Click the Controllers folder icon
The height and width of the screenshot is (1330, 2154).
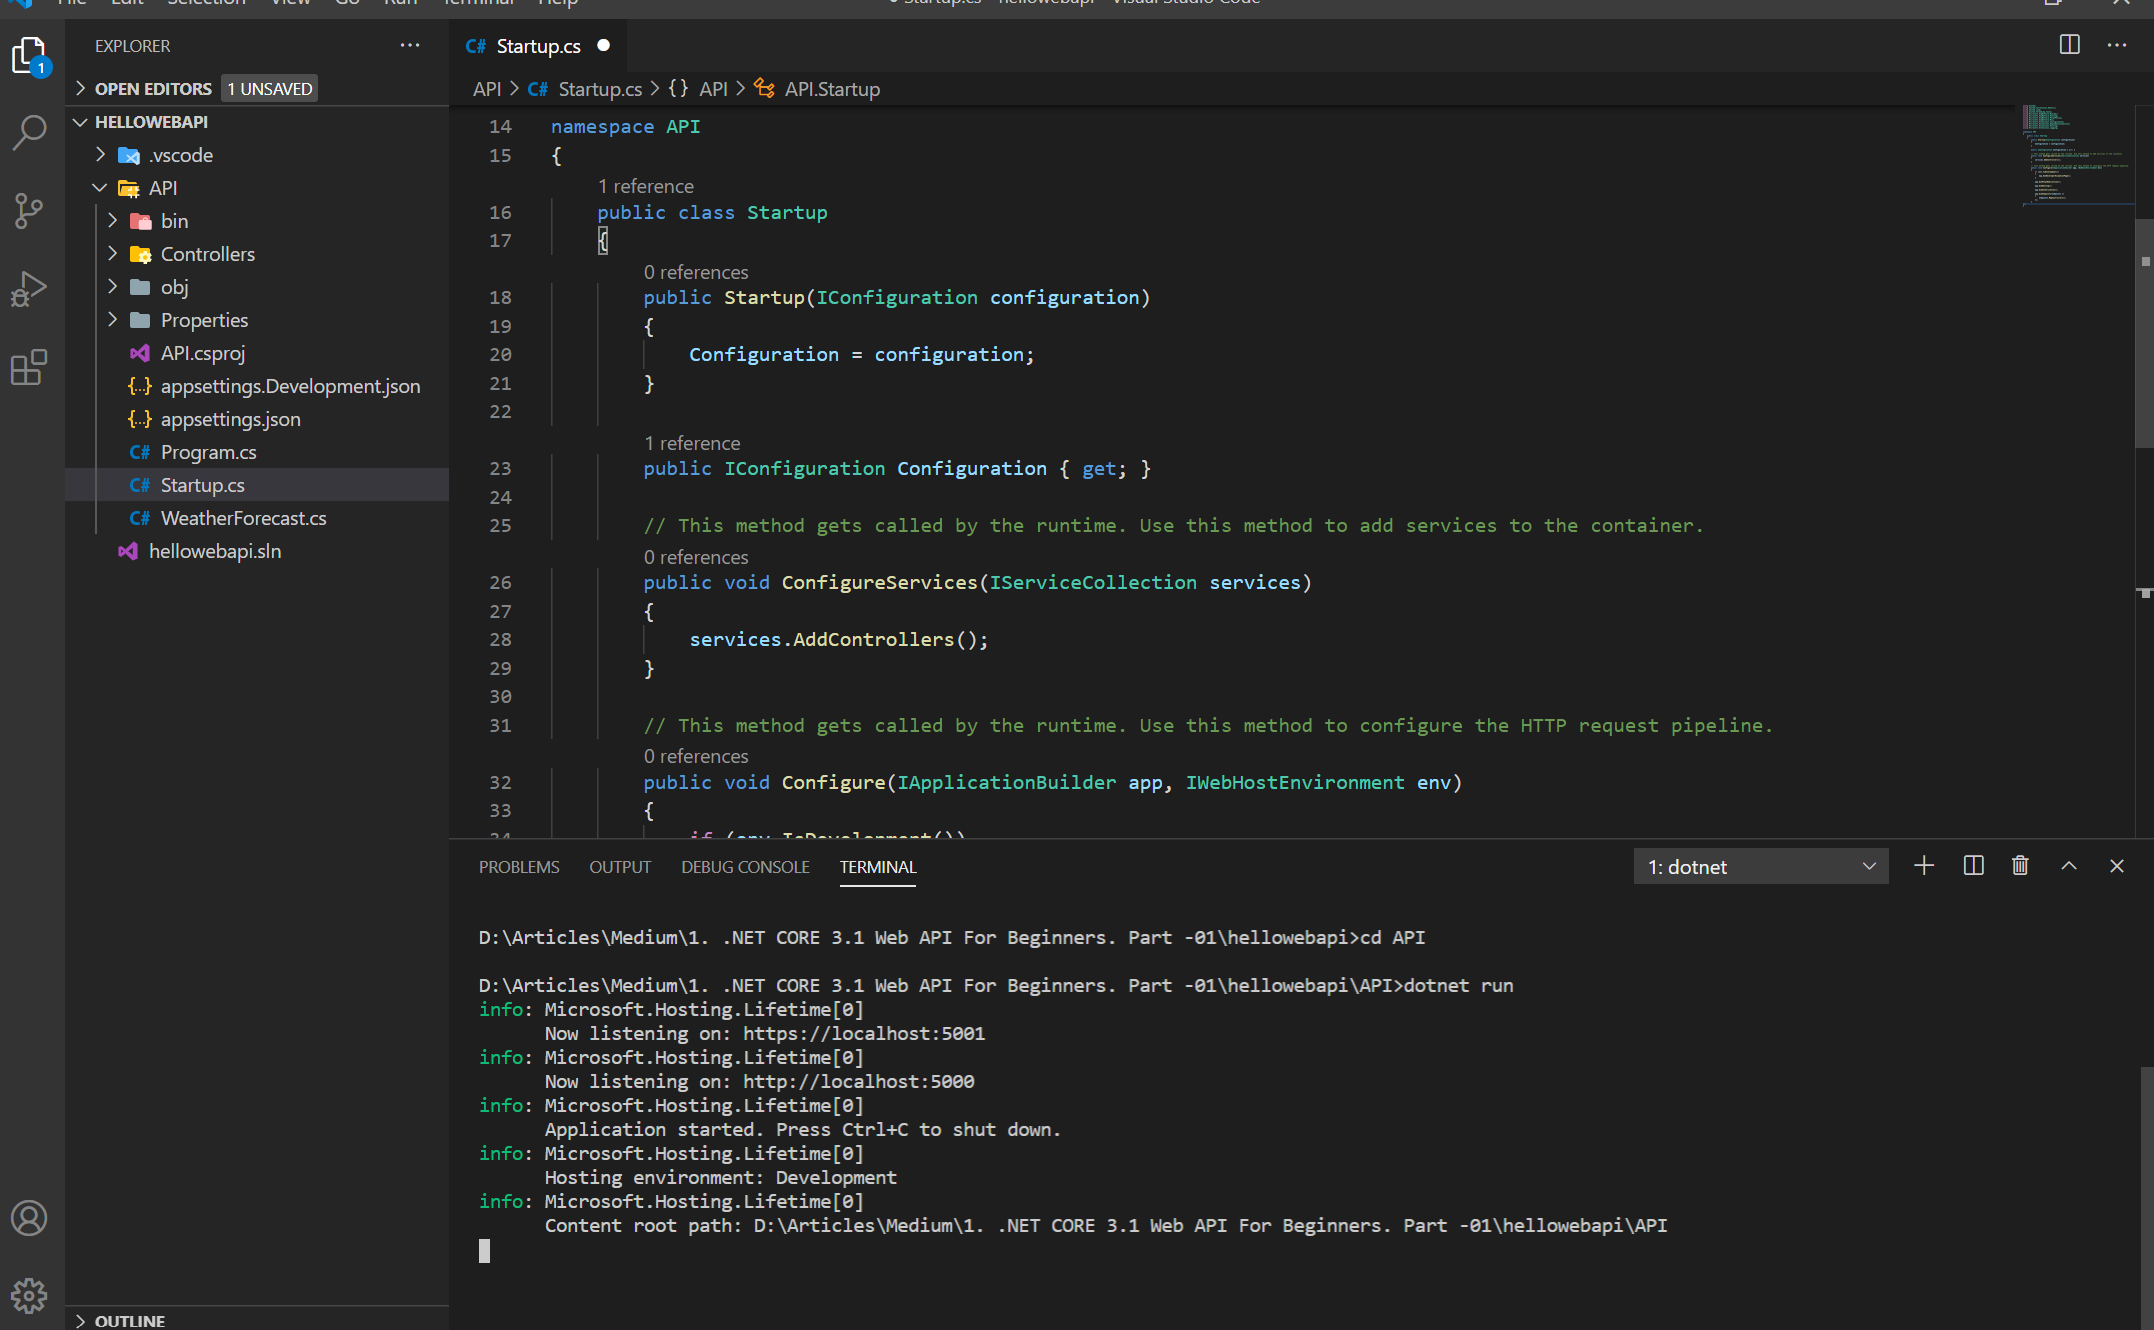click(x=140, y=254)
